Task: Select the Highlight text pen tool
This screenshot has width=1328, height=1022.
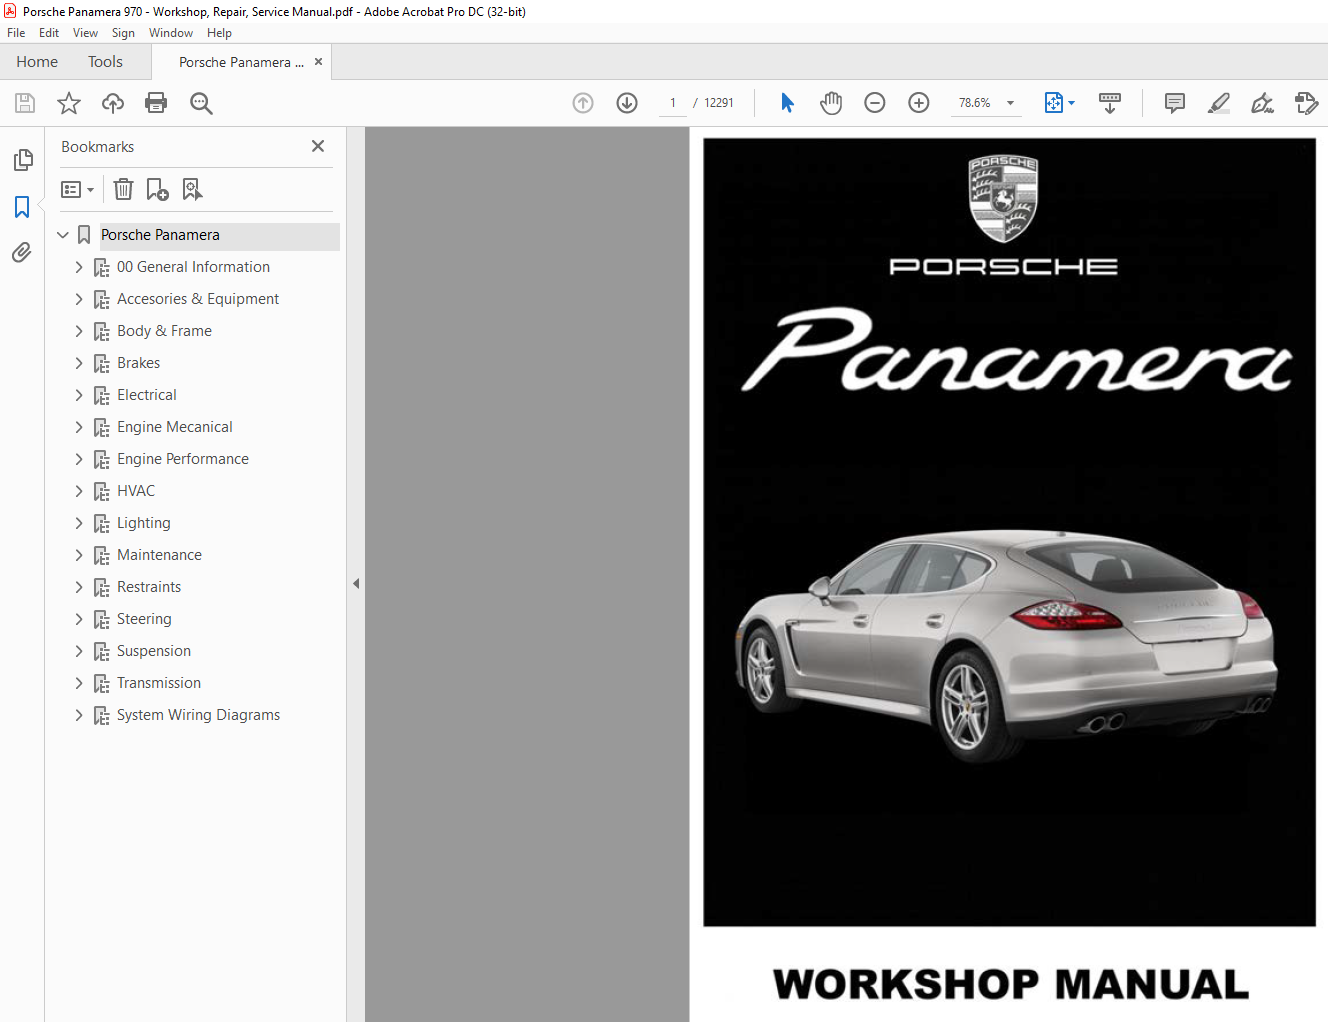Action: pos(1219,103)
